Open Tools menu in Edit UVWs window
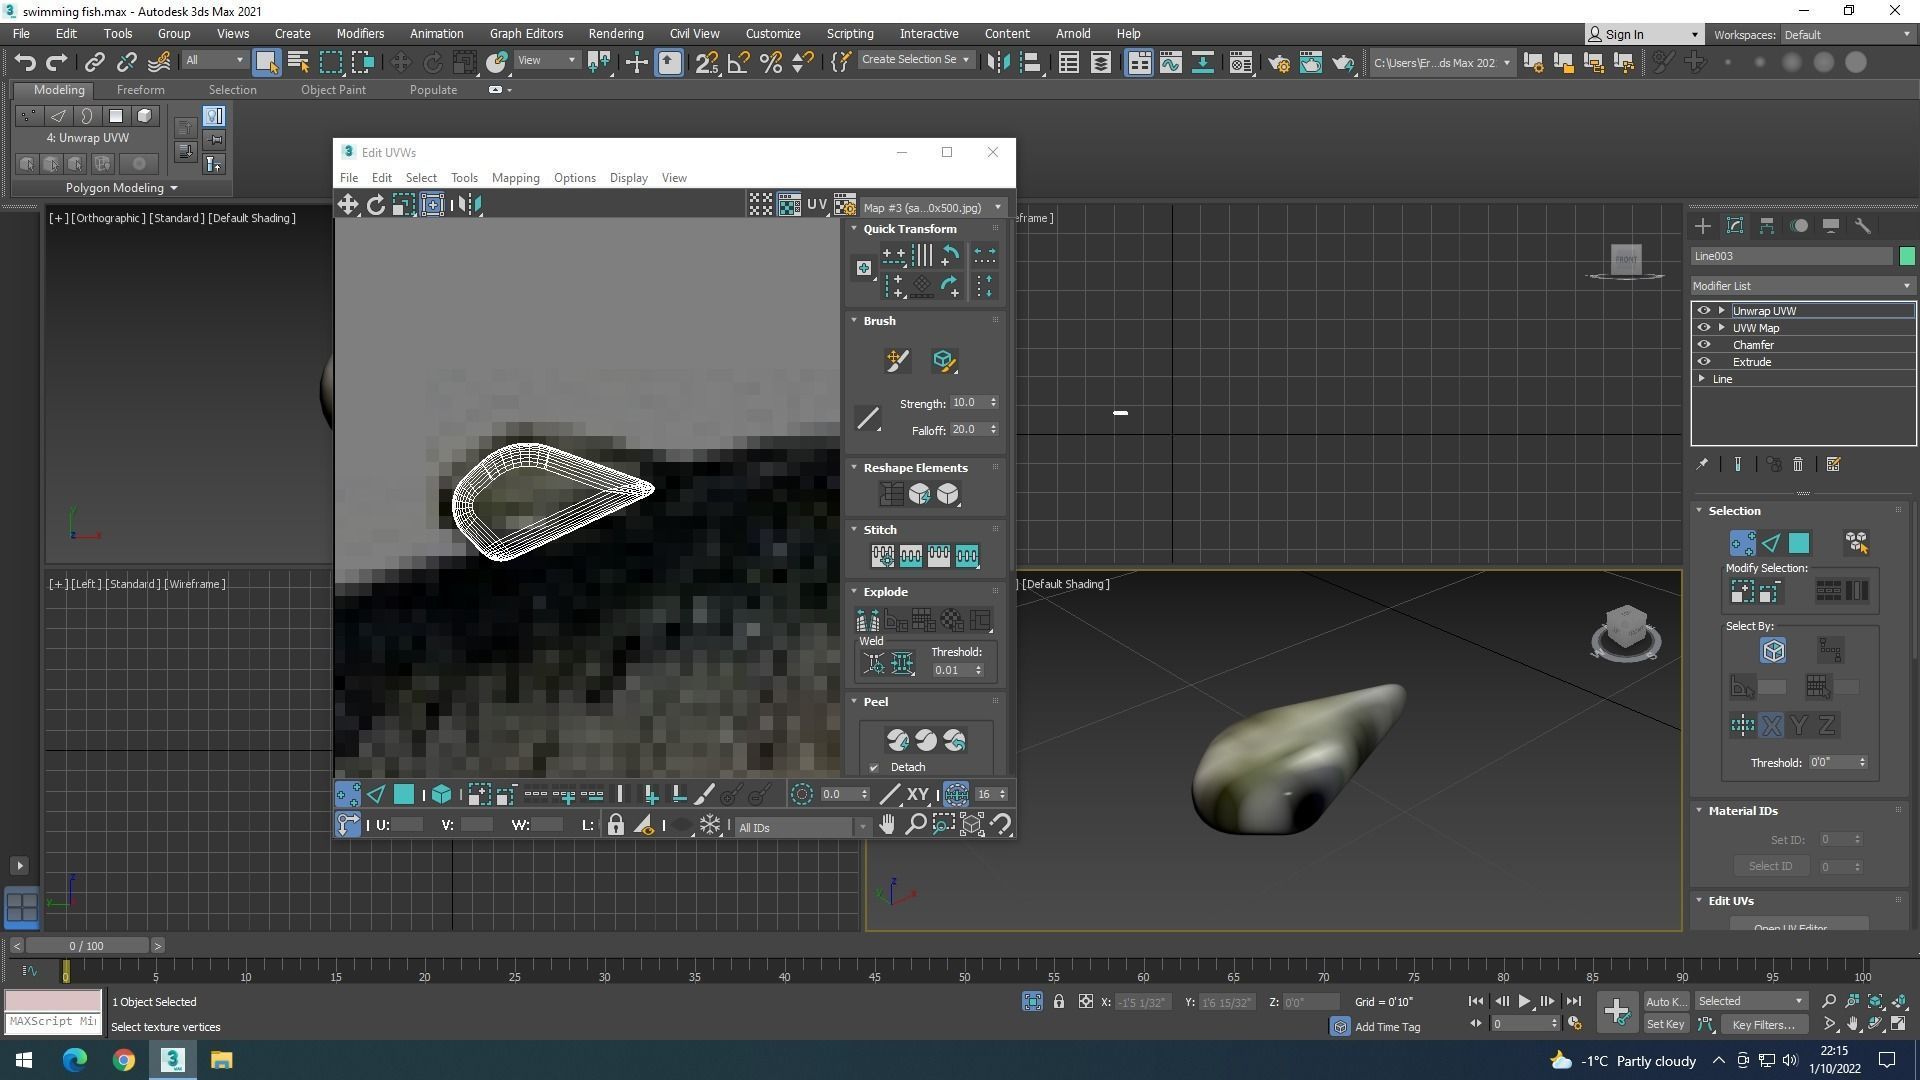The width and height of the screenshot is (1920, 1080). tap(464, 178)
